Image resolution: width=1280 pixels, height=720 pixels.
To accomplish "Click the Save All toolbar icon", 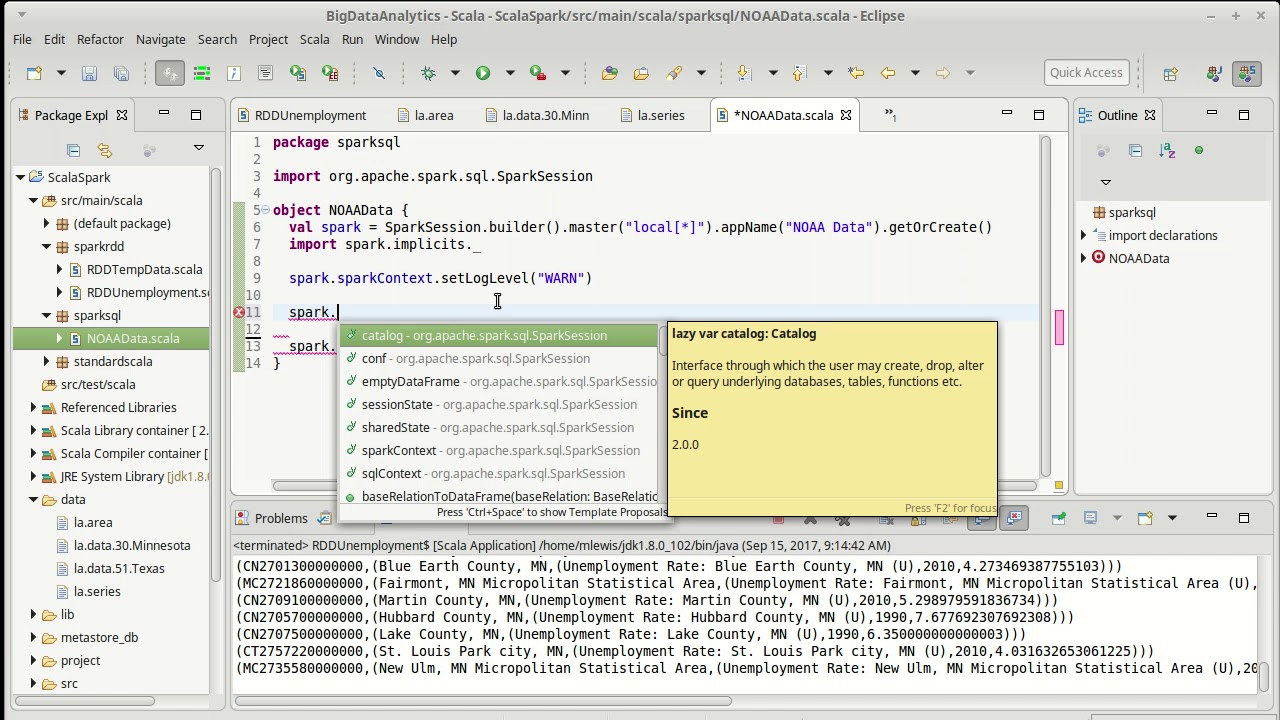I will (121, 73).
